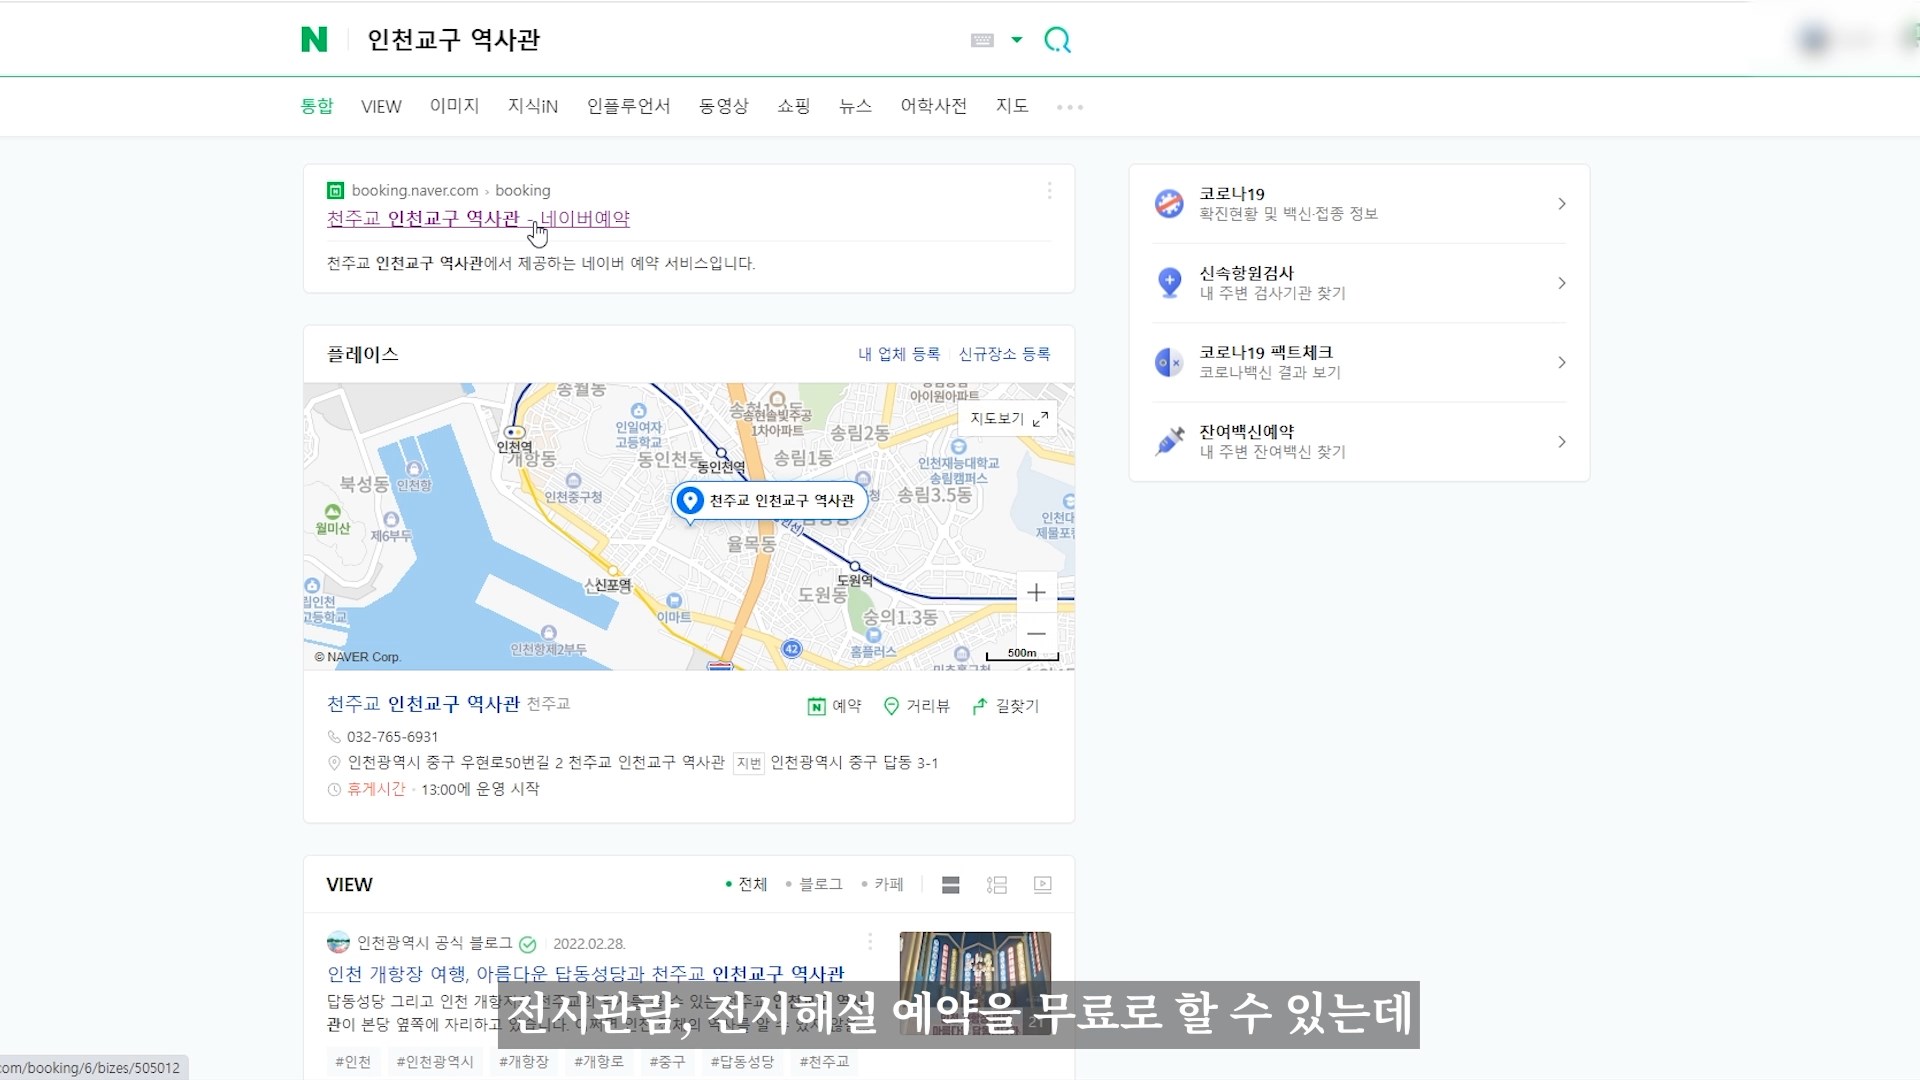
Task: Zoom out on the map
Action: (x=1036, y=634)
